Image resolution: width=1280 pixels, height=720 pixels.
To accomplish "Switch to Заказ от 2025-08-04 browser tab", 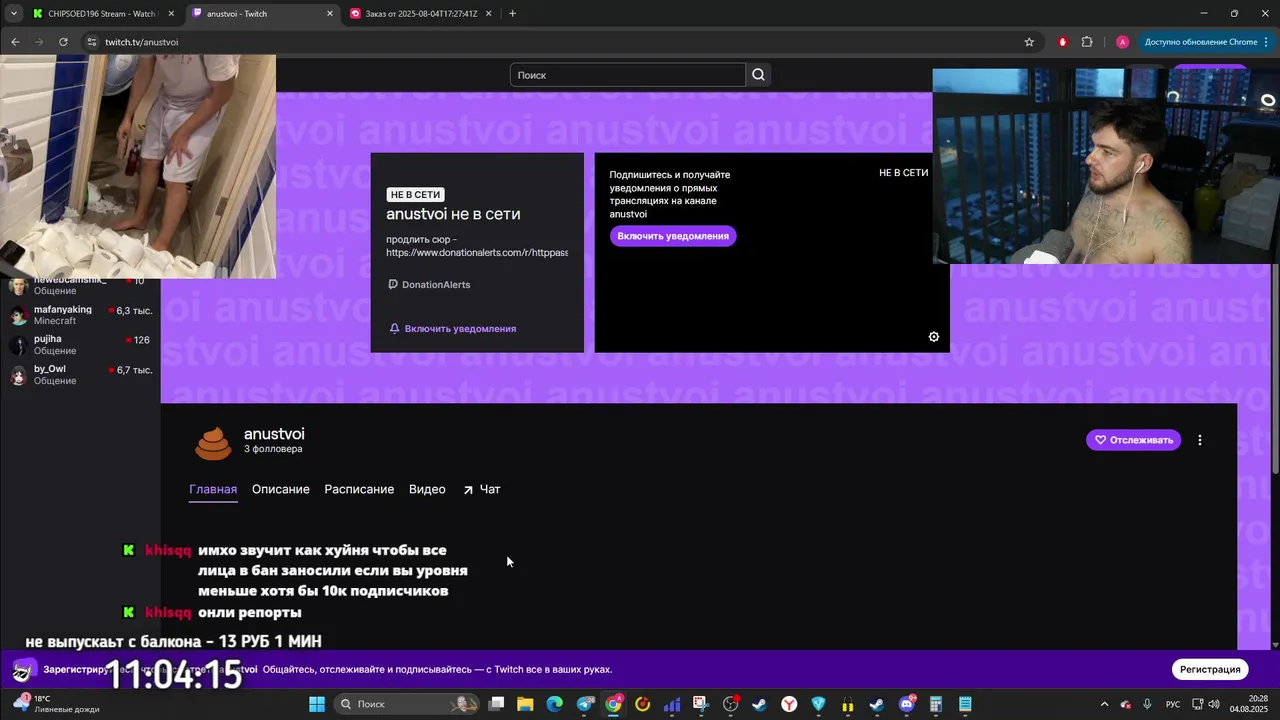I will point(420,14).
